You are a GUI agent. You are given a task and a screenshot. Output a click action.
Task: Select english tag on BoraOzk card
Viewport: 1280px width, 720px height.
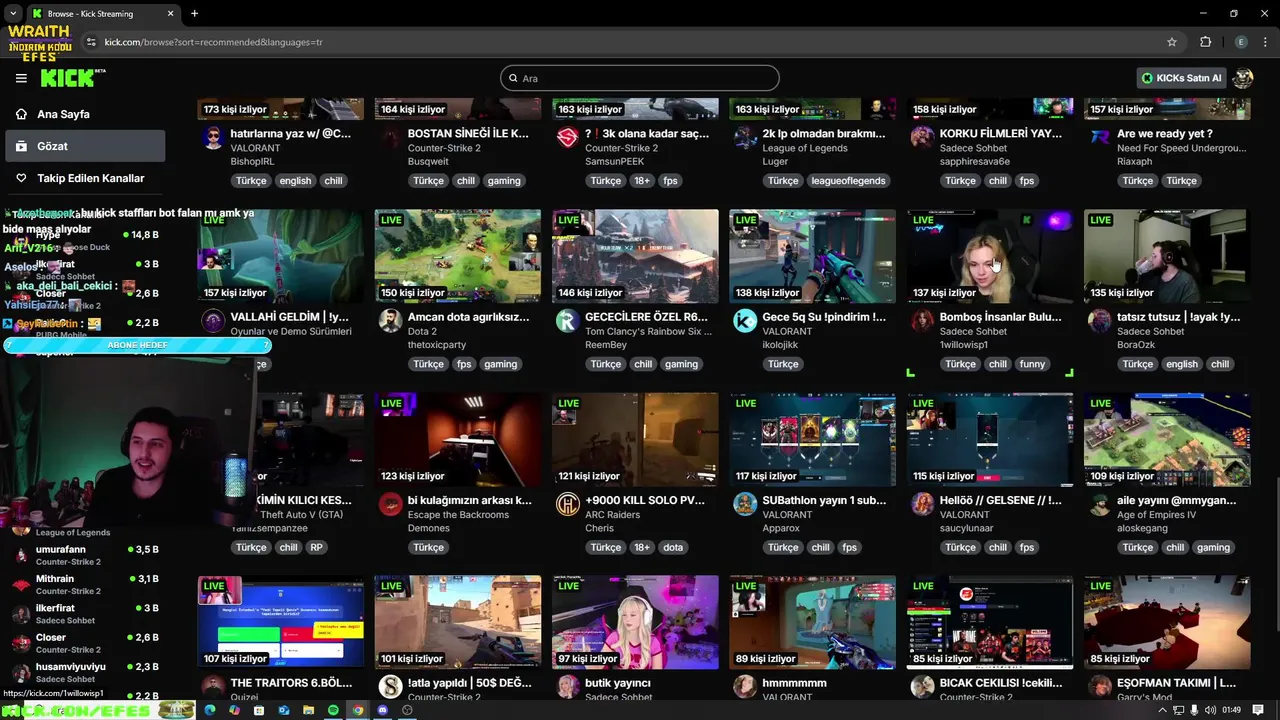coord(1181,364)
